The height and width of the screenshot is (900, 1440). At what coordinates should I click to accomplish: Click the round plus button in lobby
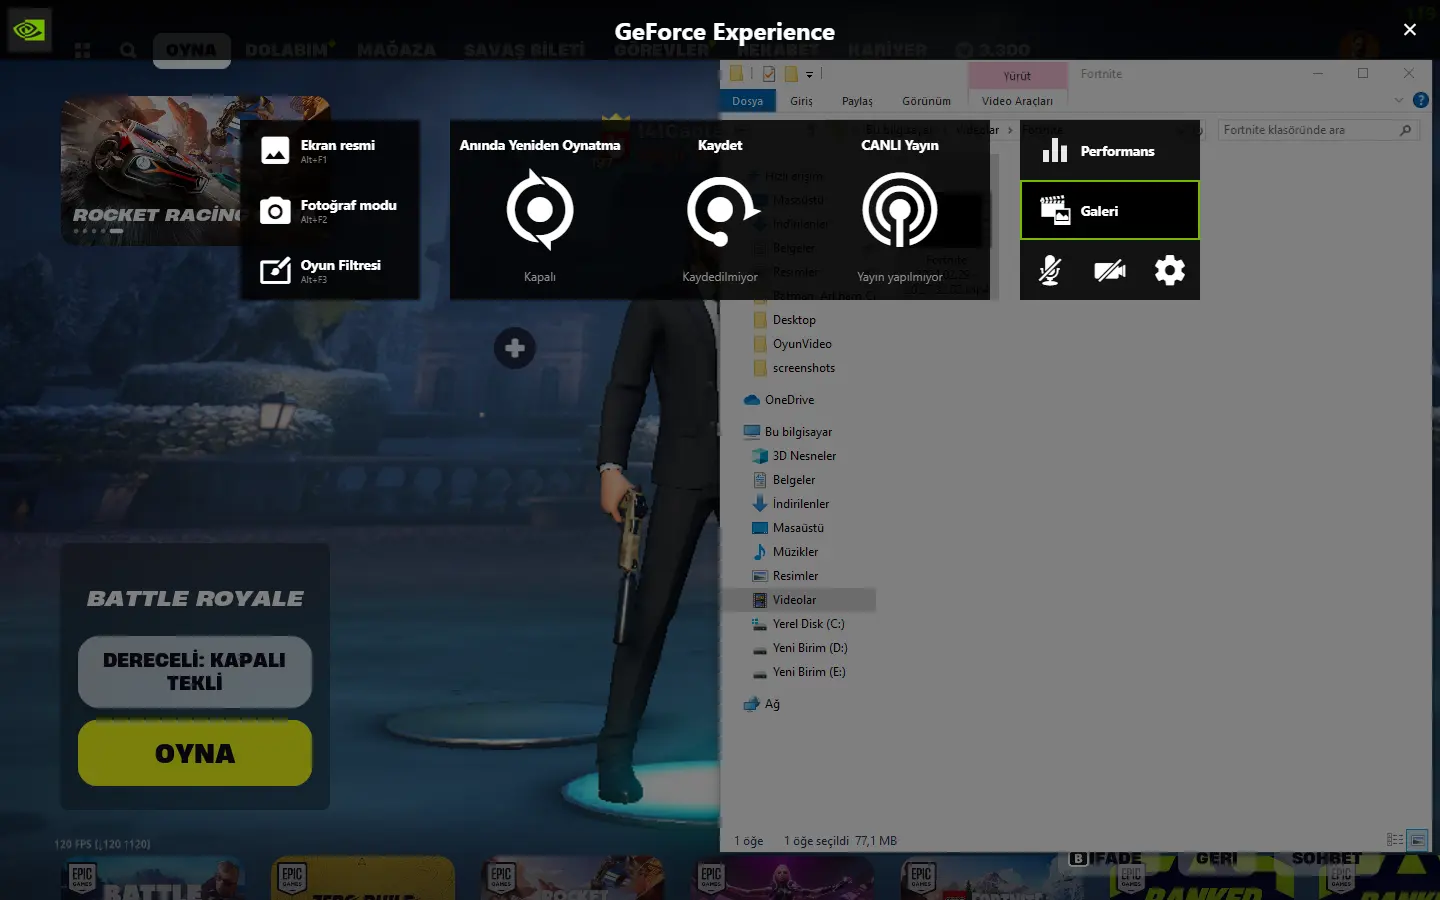click(x=515, y=348)
